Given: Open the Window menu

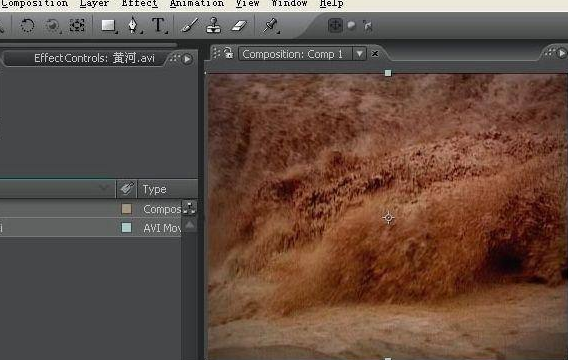Looking at the screenshot, I should pos(289,4).
